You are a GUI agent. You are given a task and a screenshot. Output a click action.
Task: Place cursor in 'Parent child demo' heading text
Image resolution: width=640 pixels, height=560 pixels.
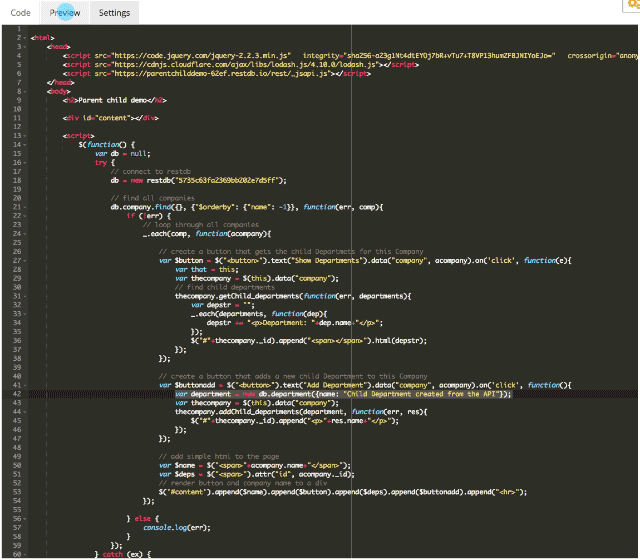click(x=113, y=100)
